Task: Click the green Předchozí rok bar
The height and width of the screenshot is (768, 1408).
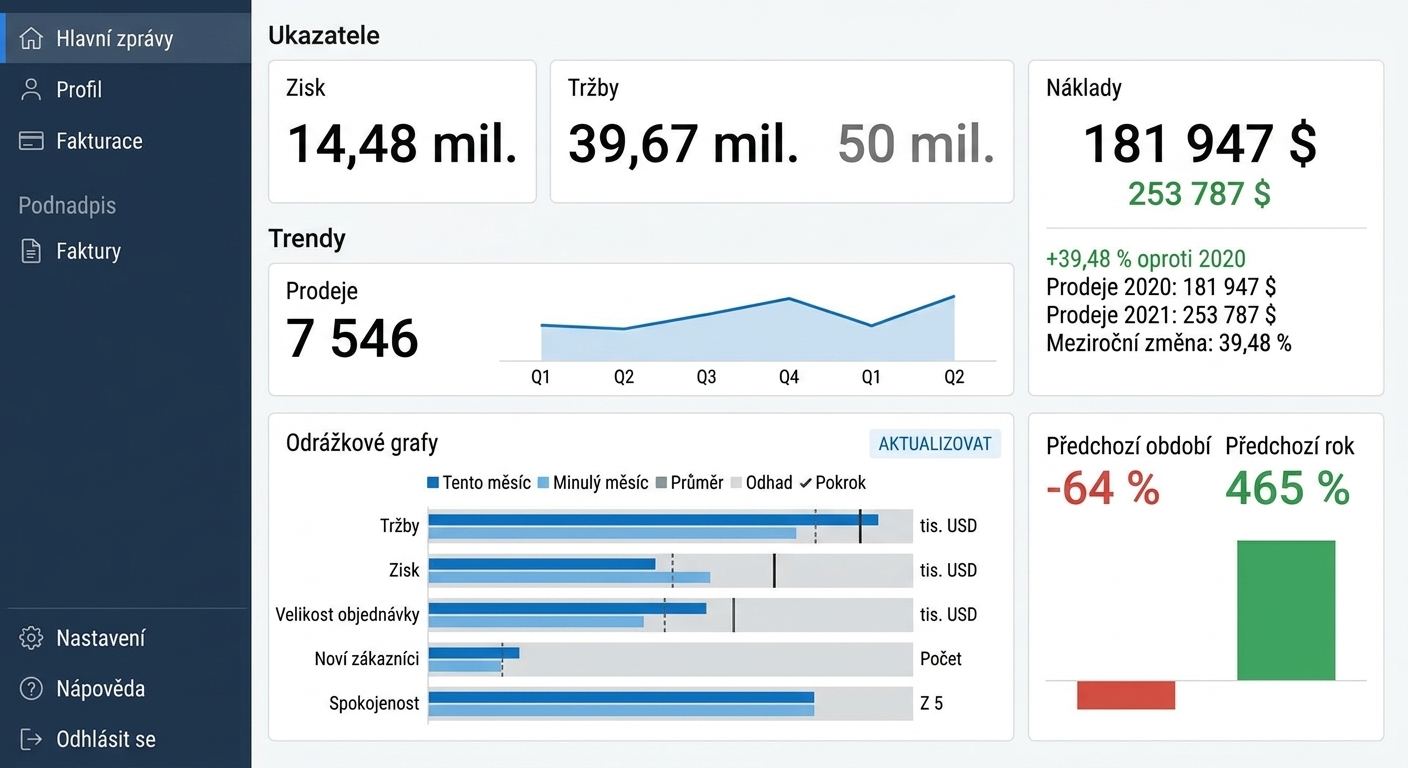Action: coord(1286,610)
